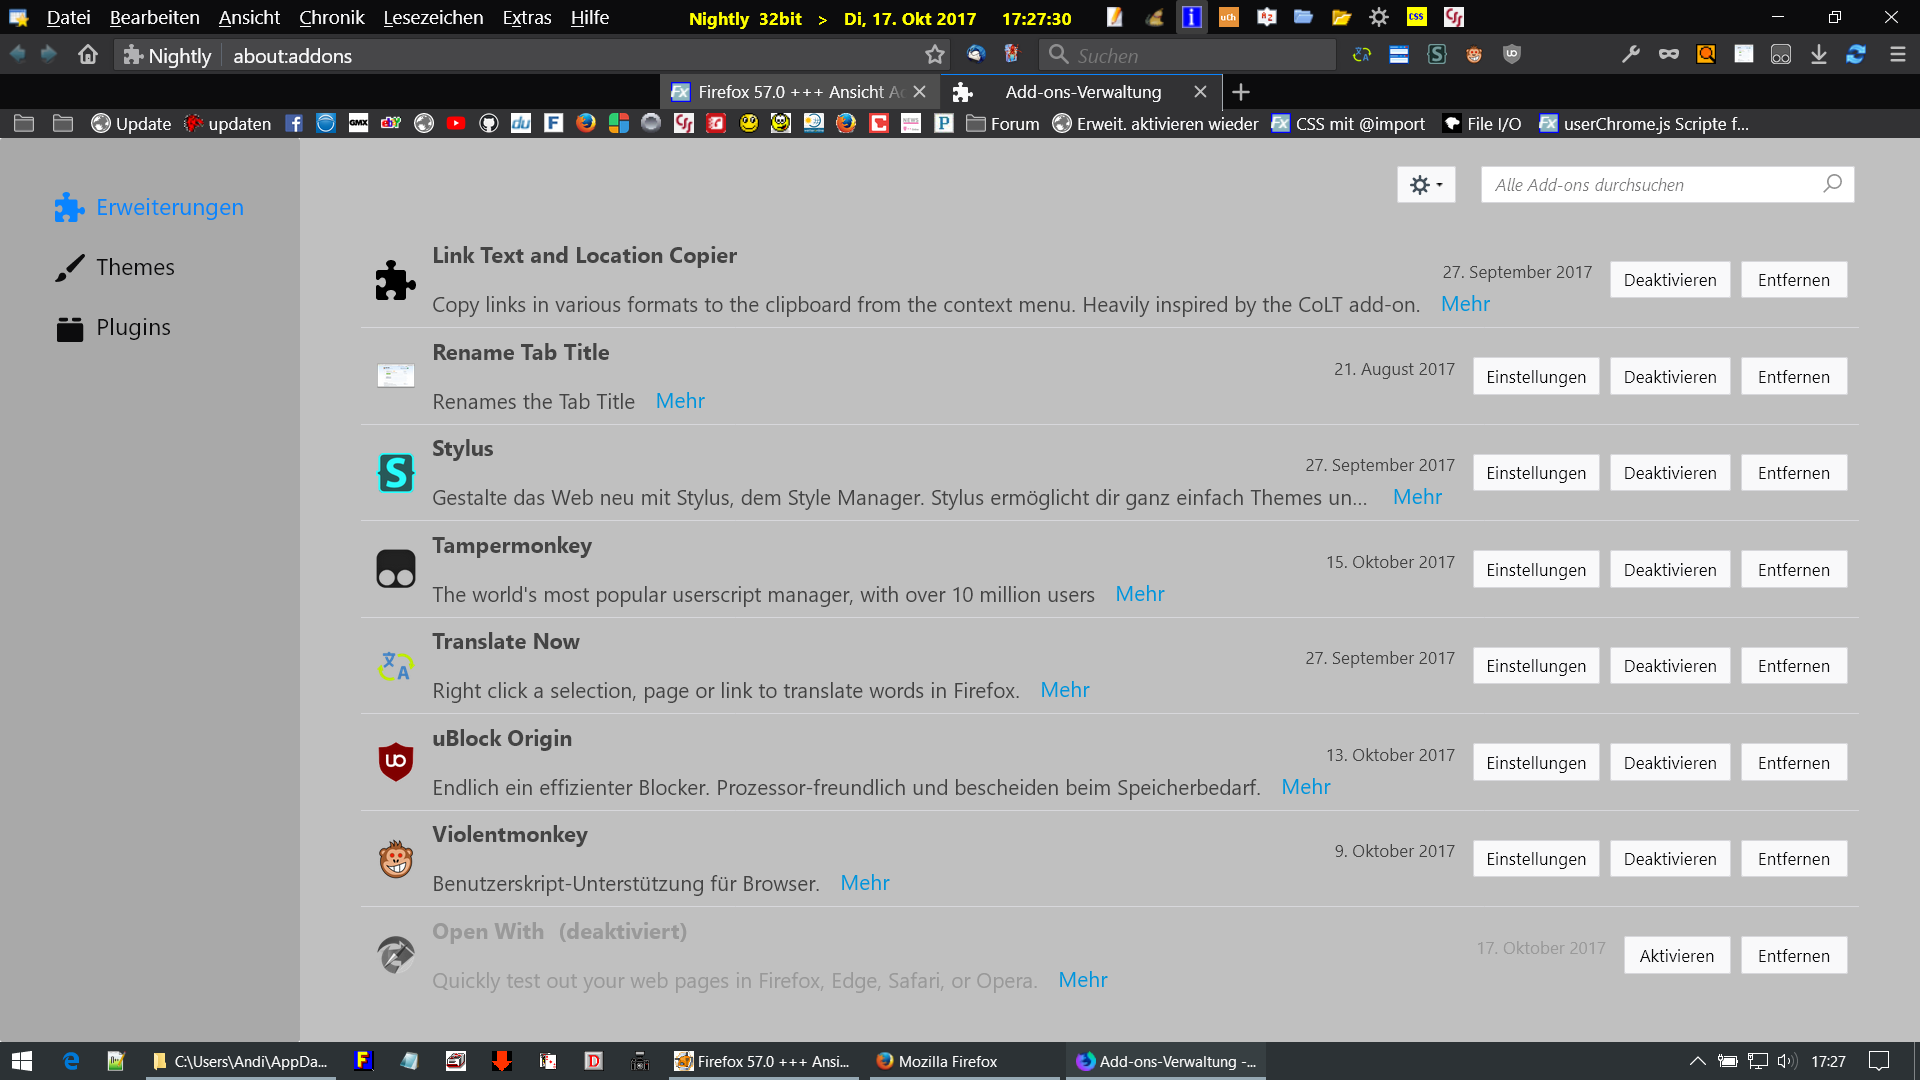
Task: Open the Tampermonkey Einstellungen button
Action: [1535, 570]
